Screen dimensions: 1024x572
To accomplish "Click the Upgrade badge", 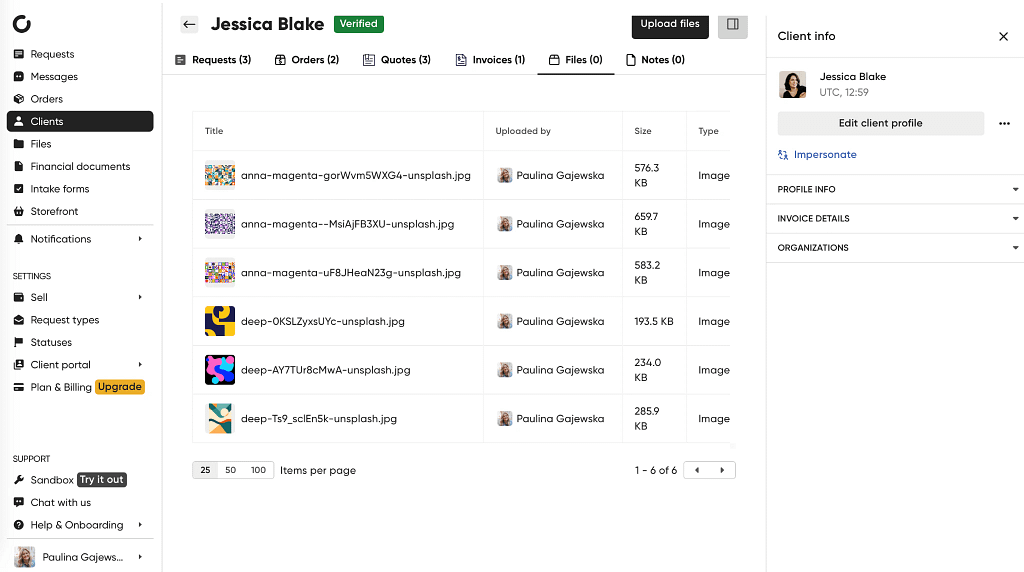I will (120, 387).
